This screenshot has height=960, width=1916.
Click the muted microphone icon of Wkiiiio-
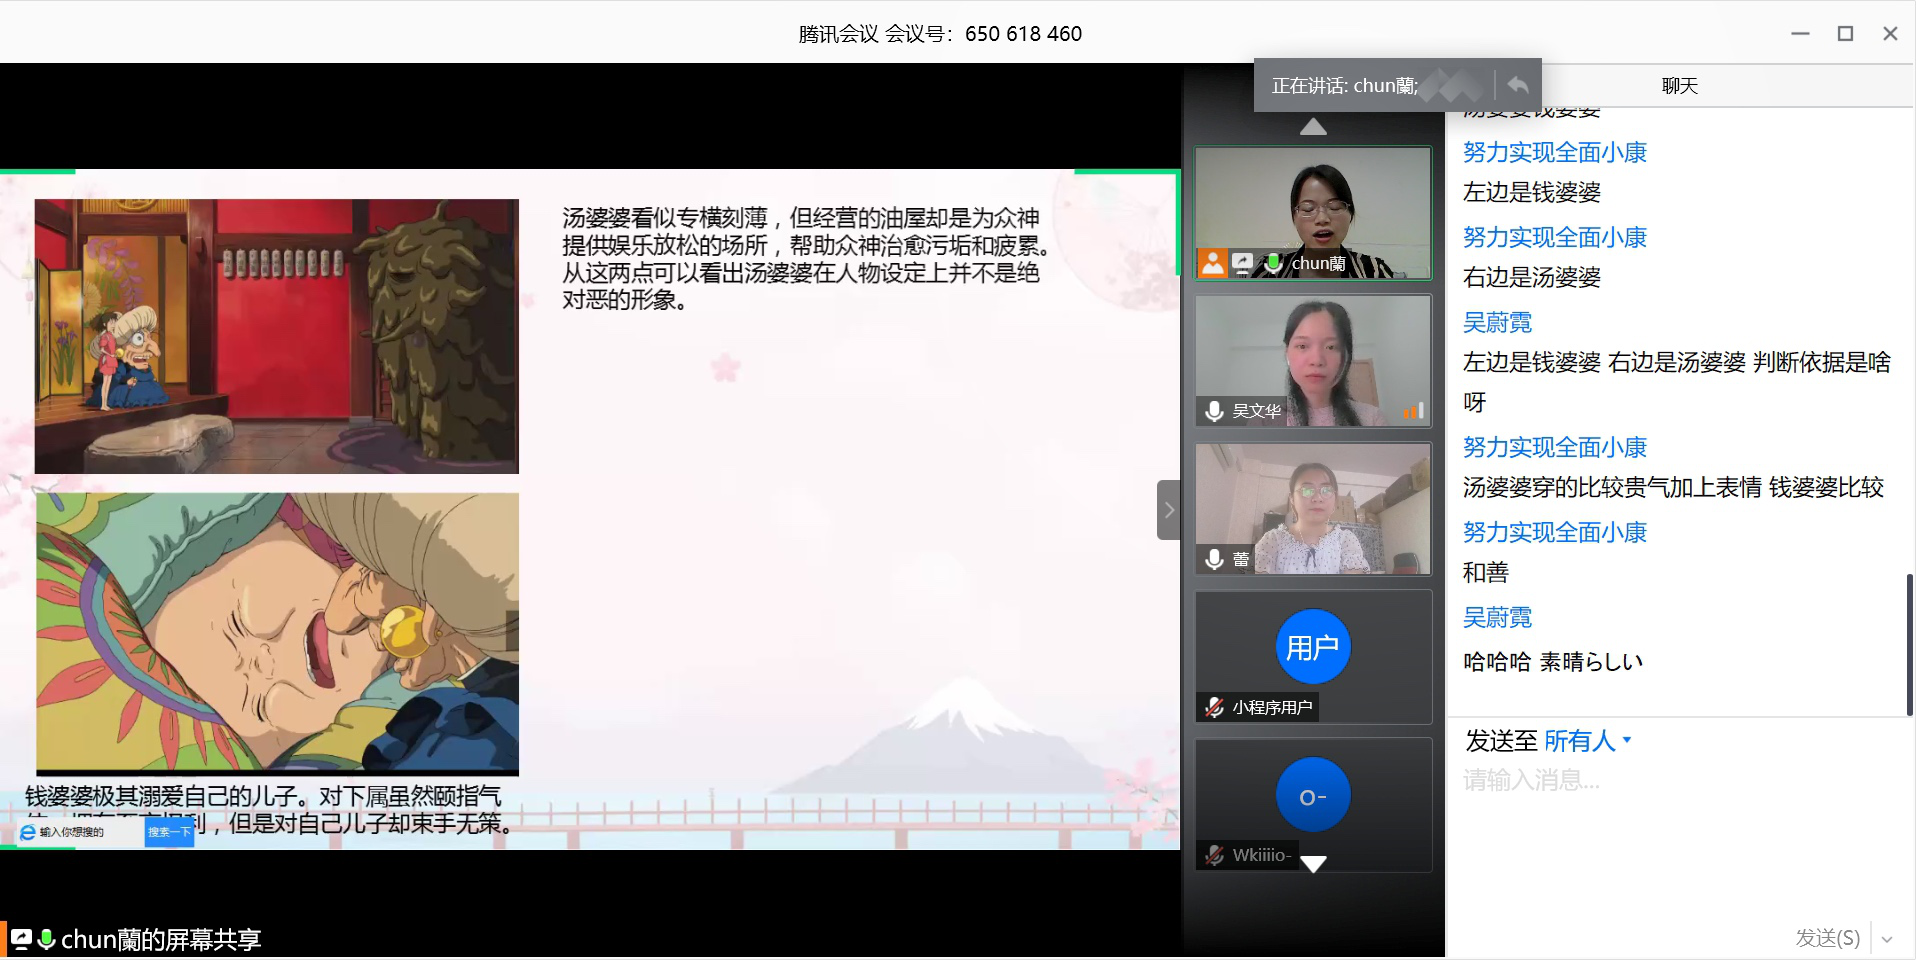1214,855
